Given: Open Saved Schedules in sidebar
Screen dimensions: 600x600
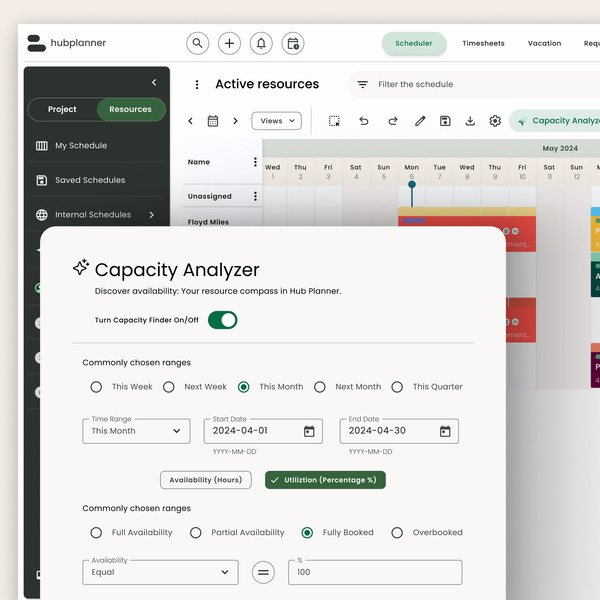Looking at the screenshot, I should 97,180.
